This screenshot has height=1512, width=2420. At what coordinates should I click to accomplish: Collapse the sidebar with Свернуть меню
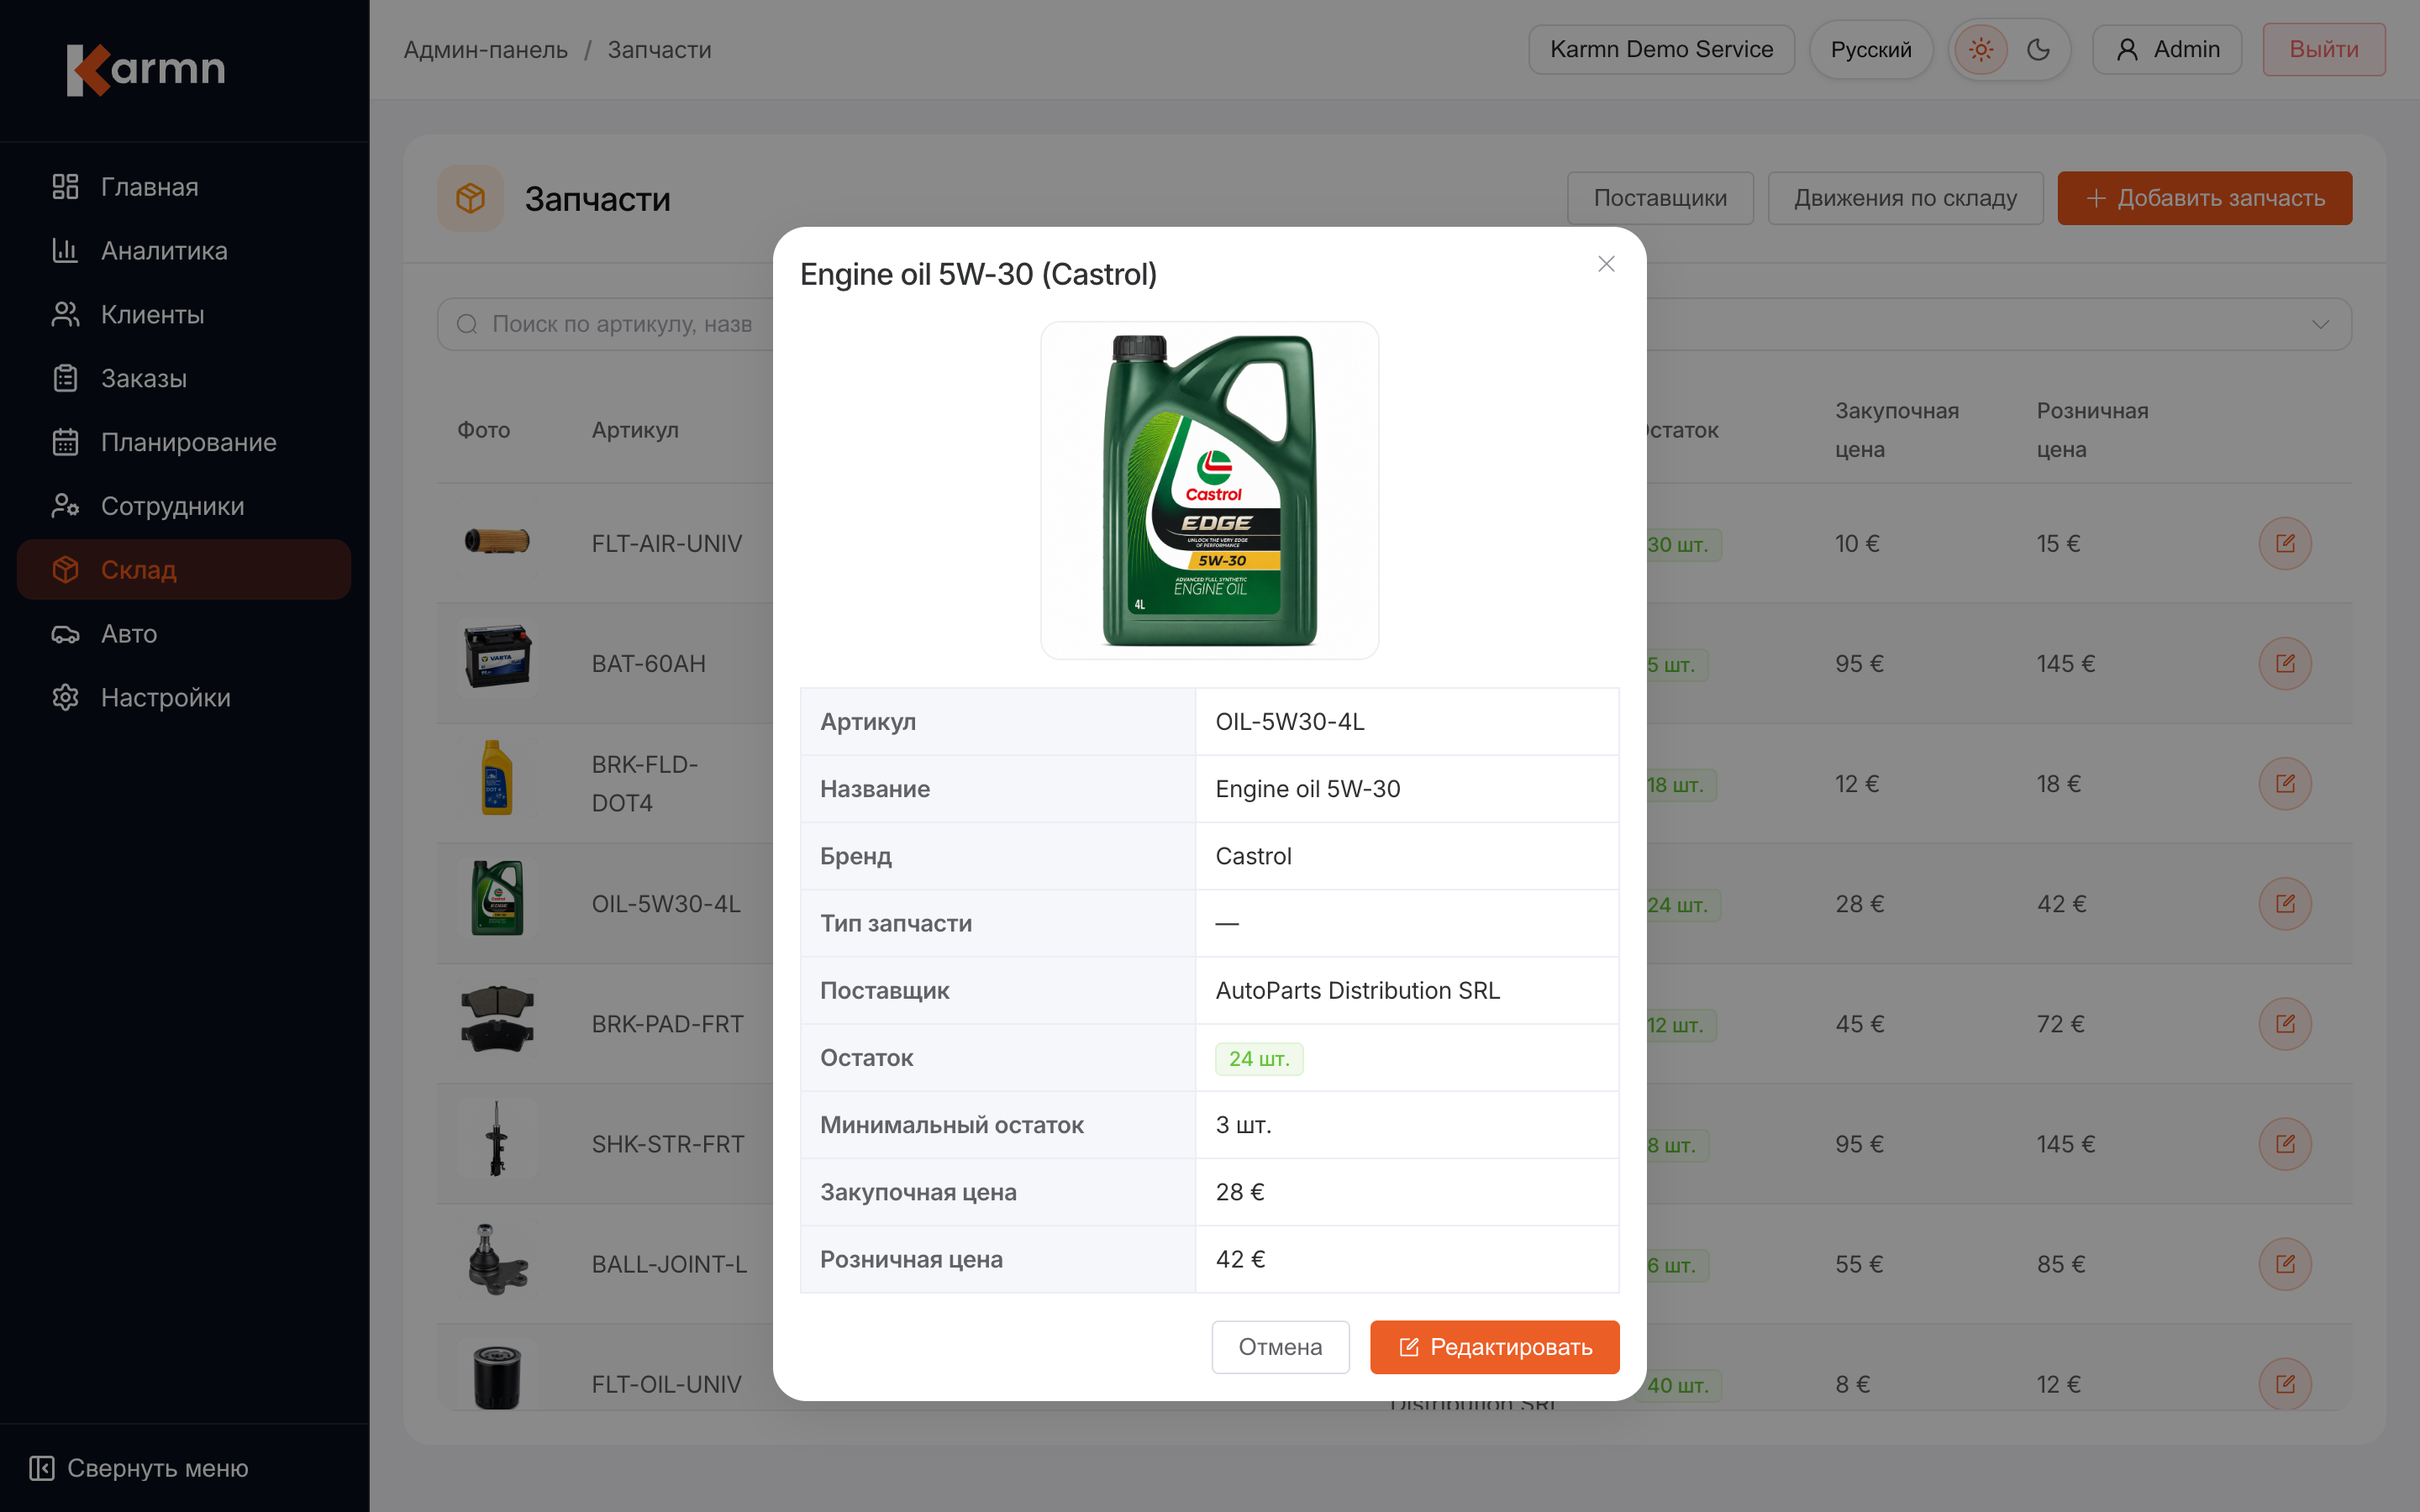[139, 1468]
